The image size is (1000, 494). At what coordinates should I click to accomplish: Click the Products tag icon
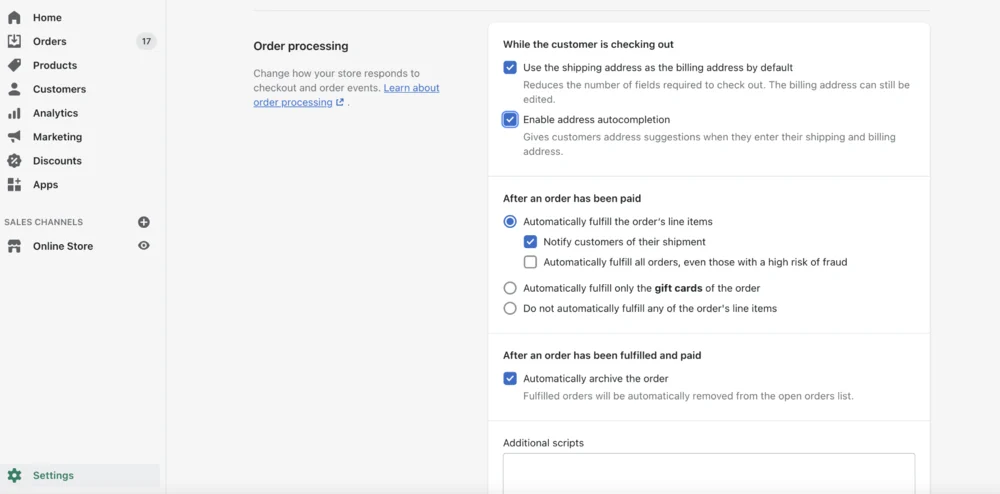pos(14,65)
